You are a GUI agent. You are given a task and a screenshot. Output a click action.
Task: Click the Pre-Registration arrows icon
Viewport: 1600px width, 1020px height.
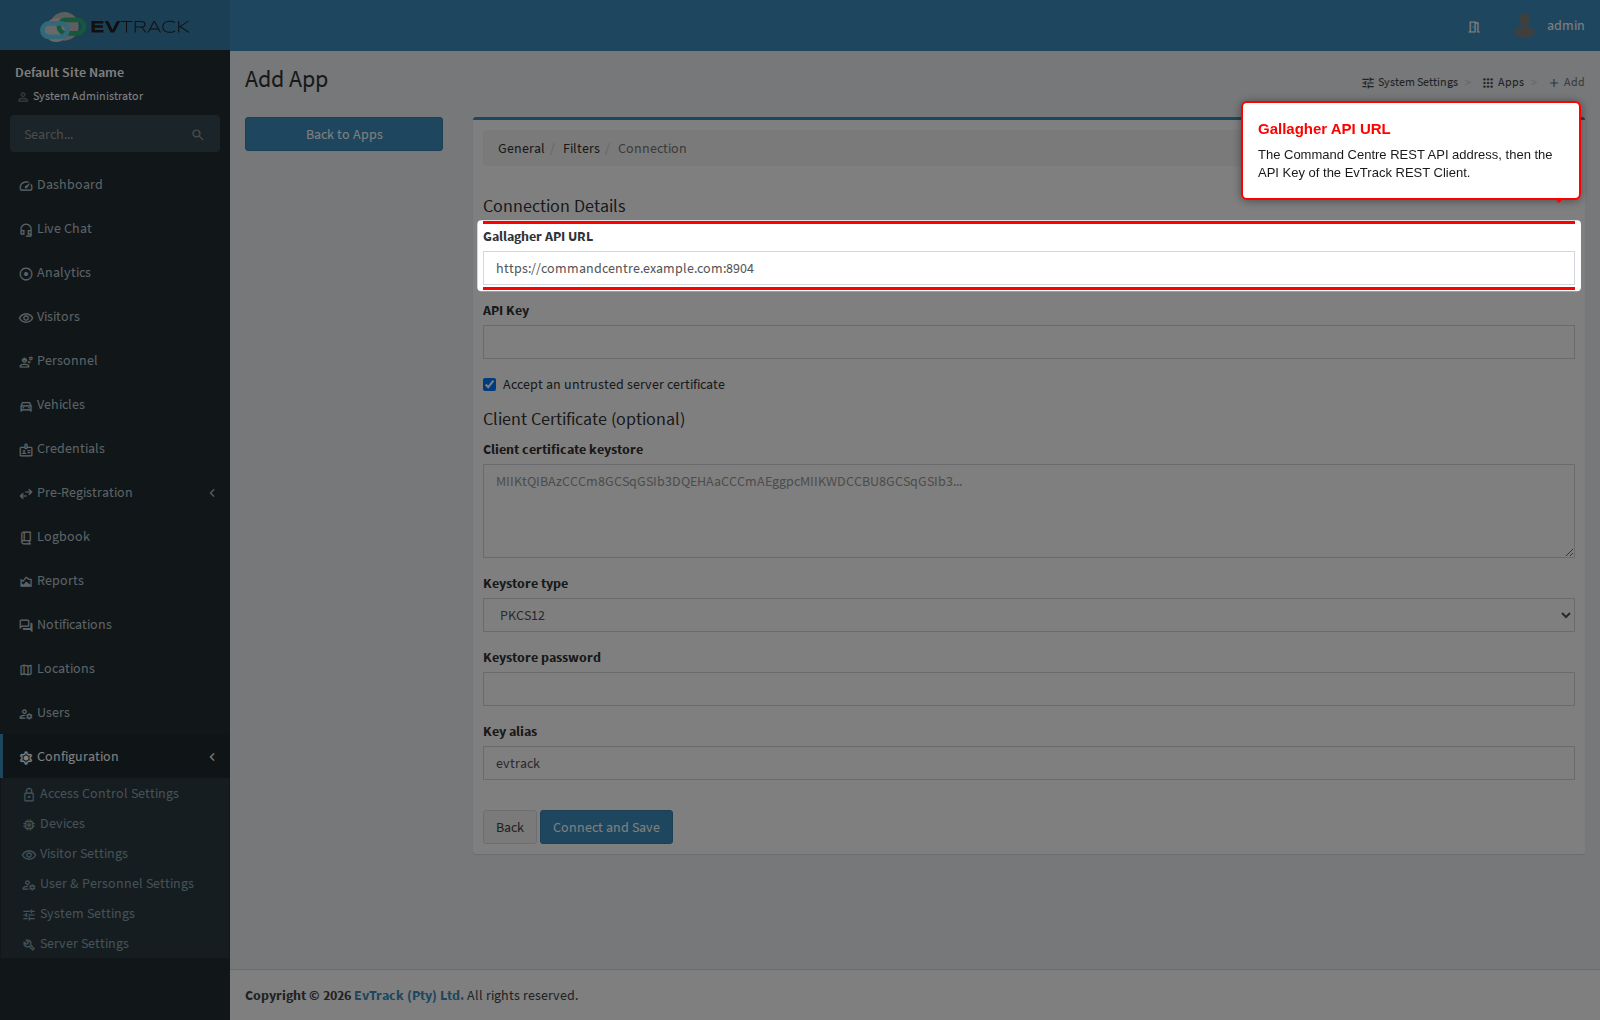tap(26, 494)
